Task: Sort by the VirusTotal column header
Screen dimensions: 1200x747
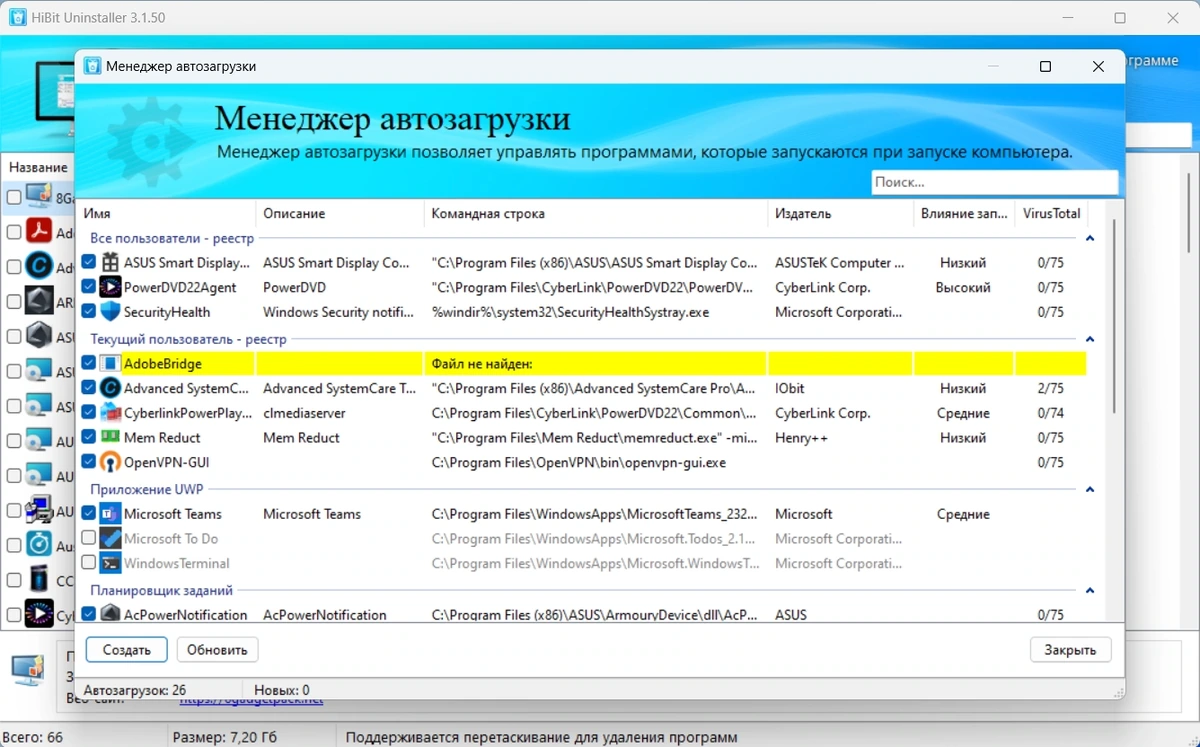Action: pos(1051,213)
